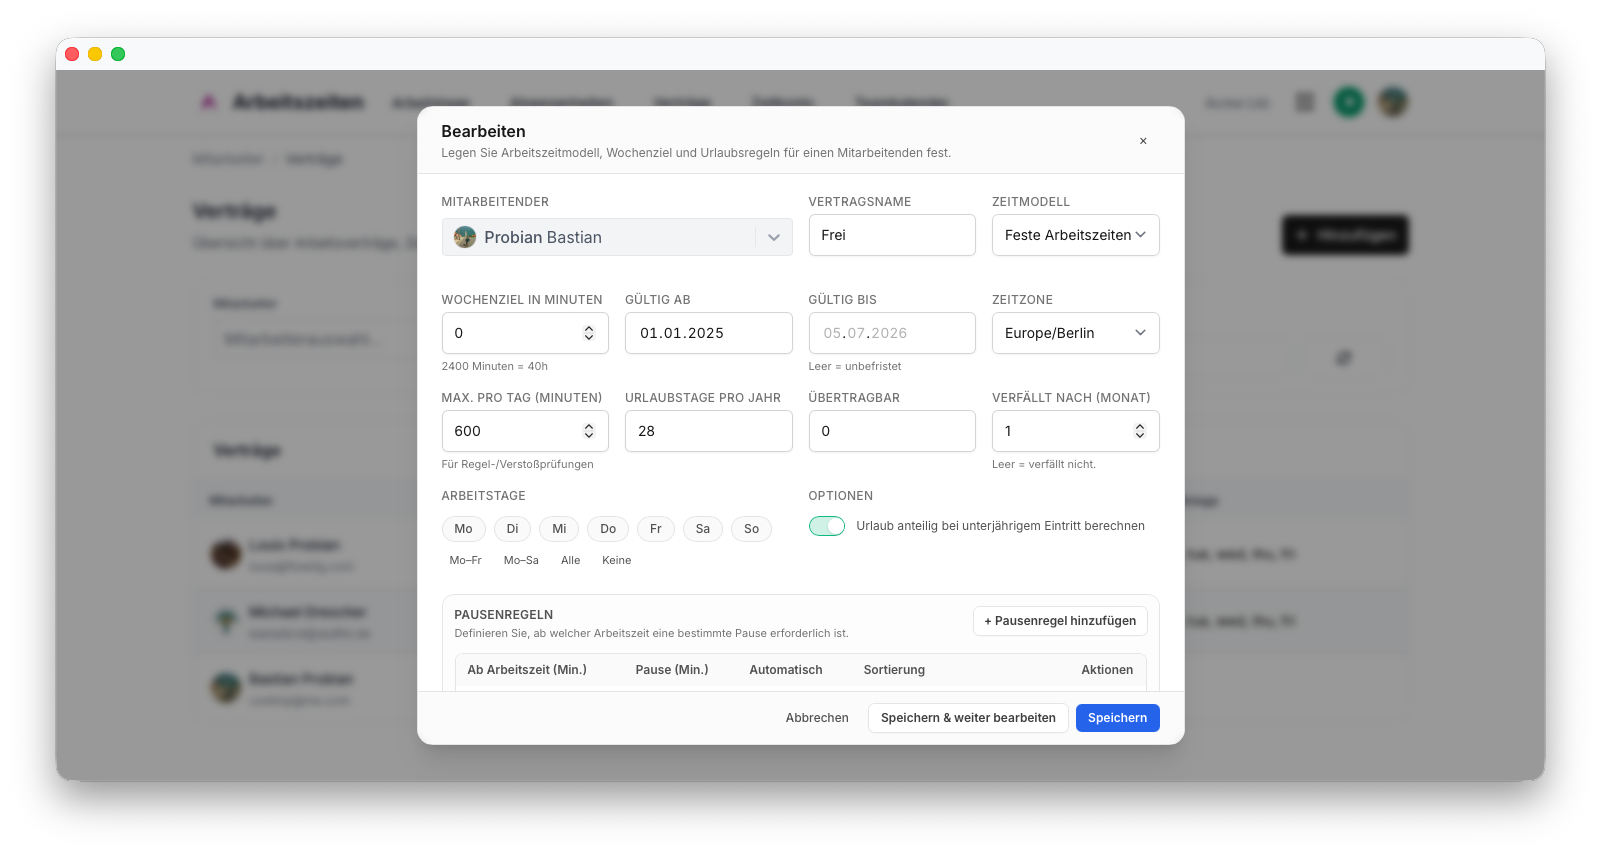Click the Automatisch column header

(786, 670)
